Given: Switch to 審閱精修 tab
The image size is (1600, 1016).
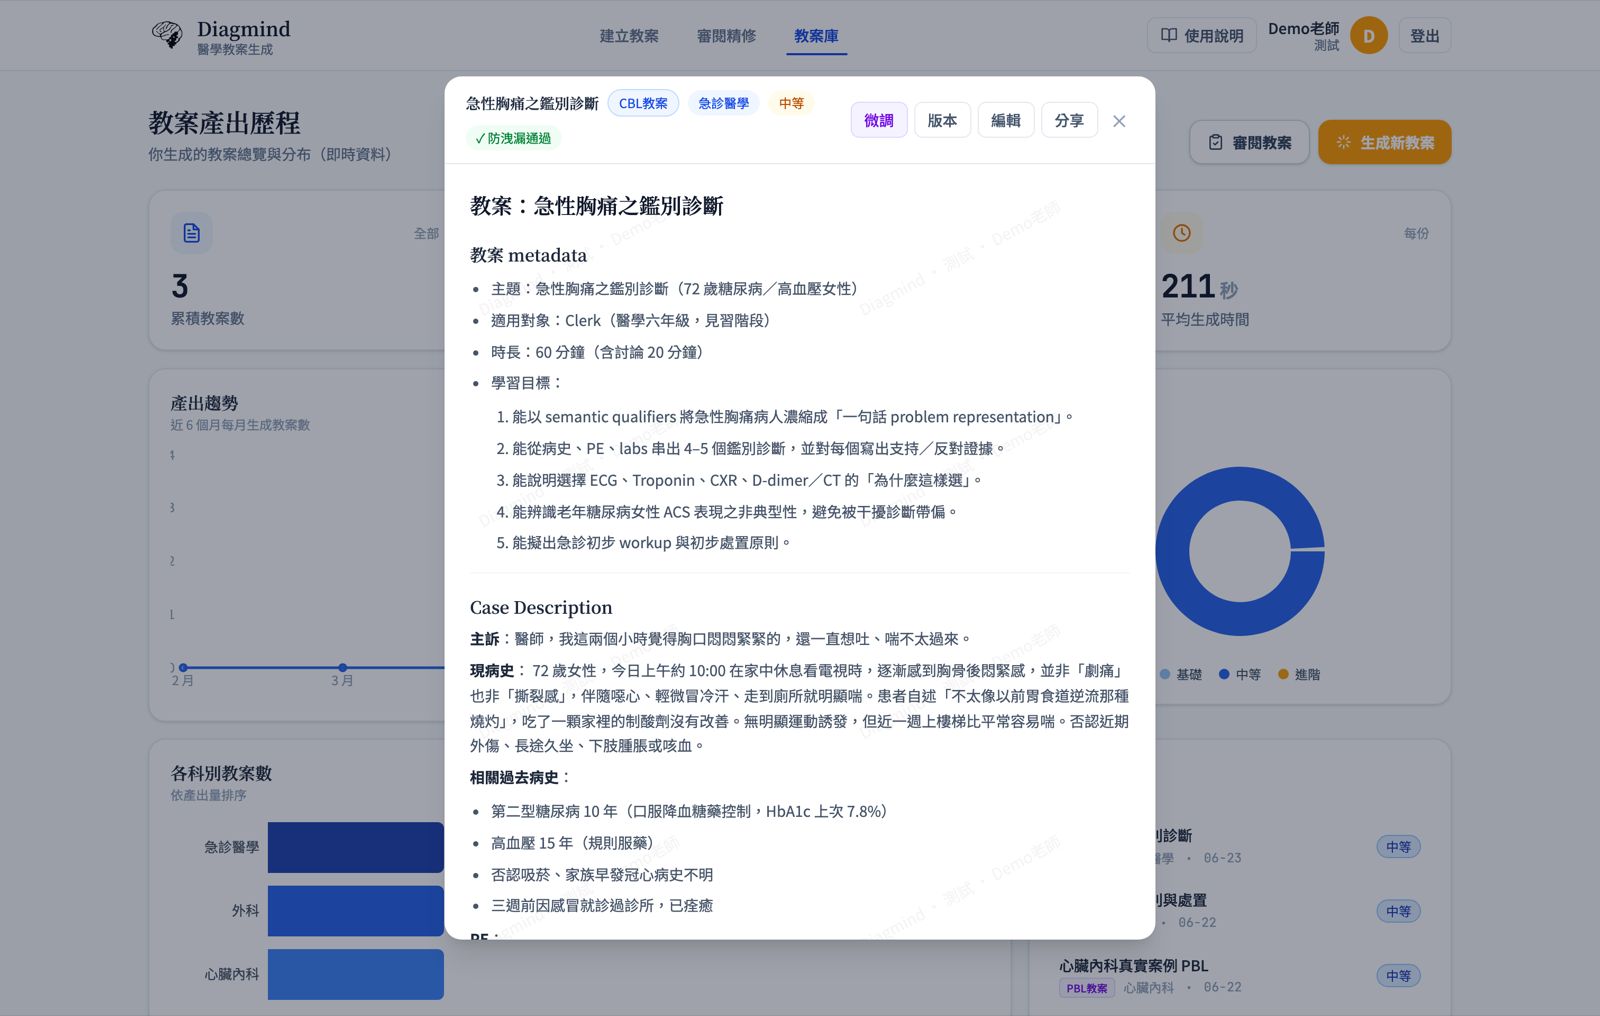Looking at the screenshot, I should pyautogui.click(x=726, y=36).
